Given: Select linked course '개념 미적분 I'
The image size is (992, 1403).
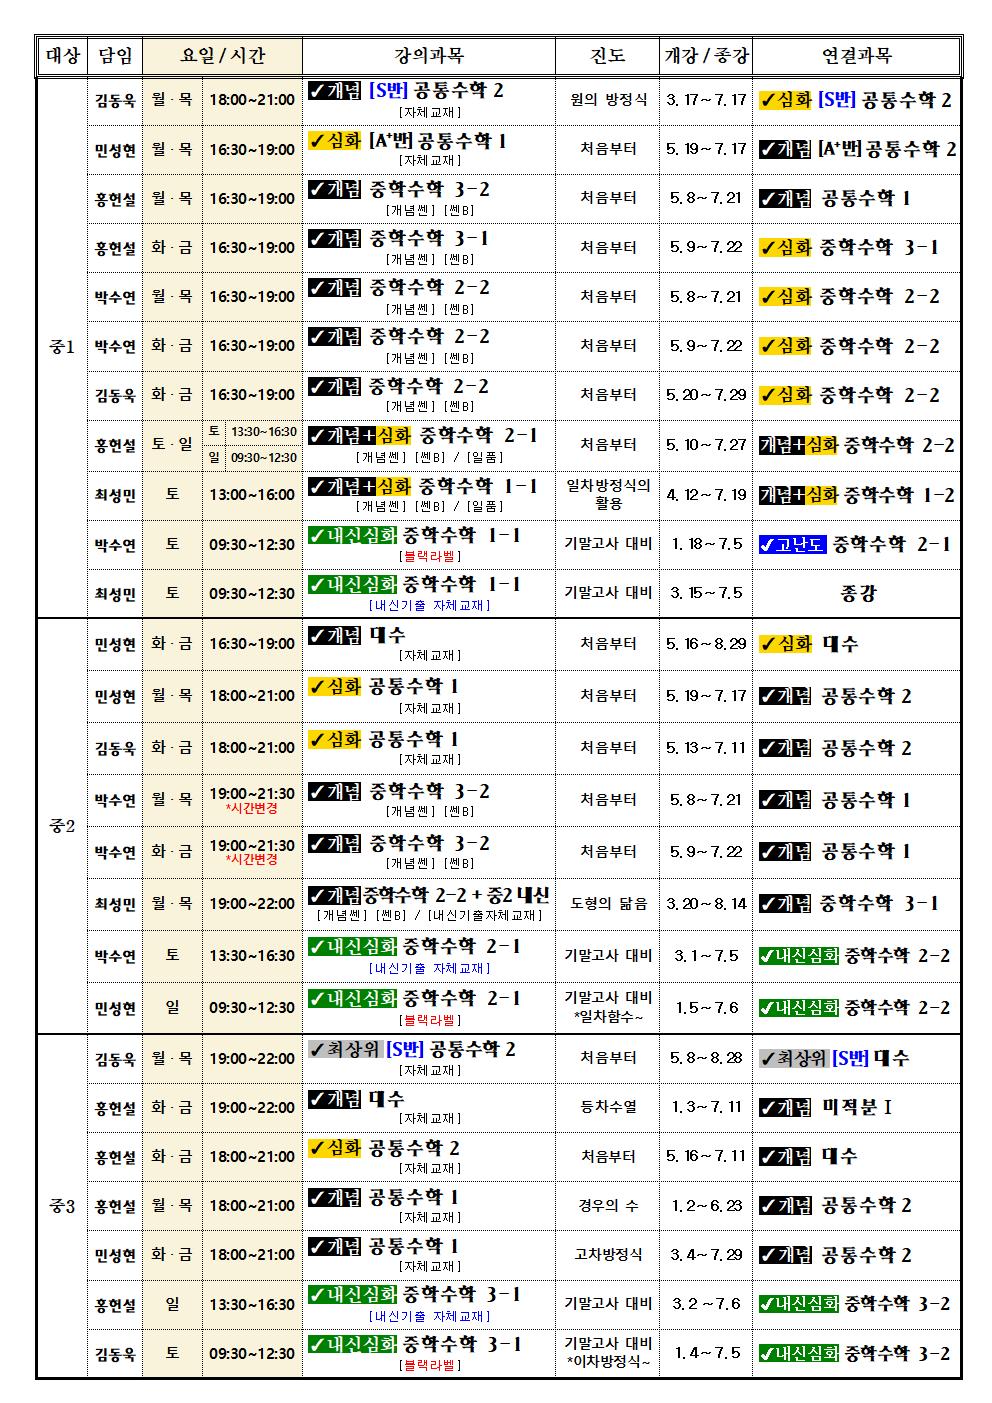Looking at the screenshot, I should pos(857,1107).
